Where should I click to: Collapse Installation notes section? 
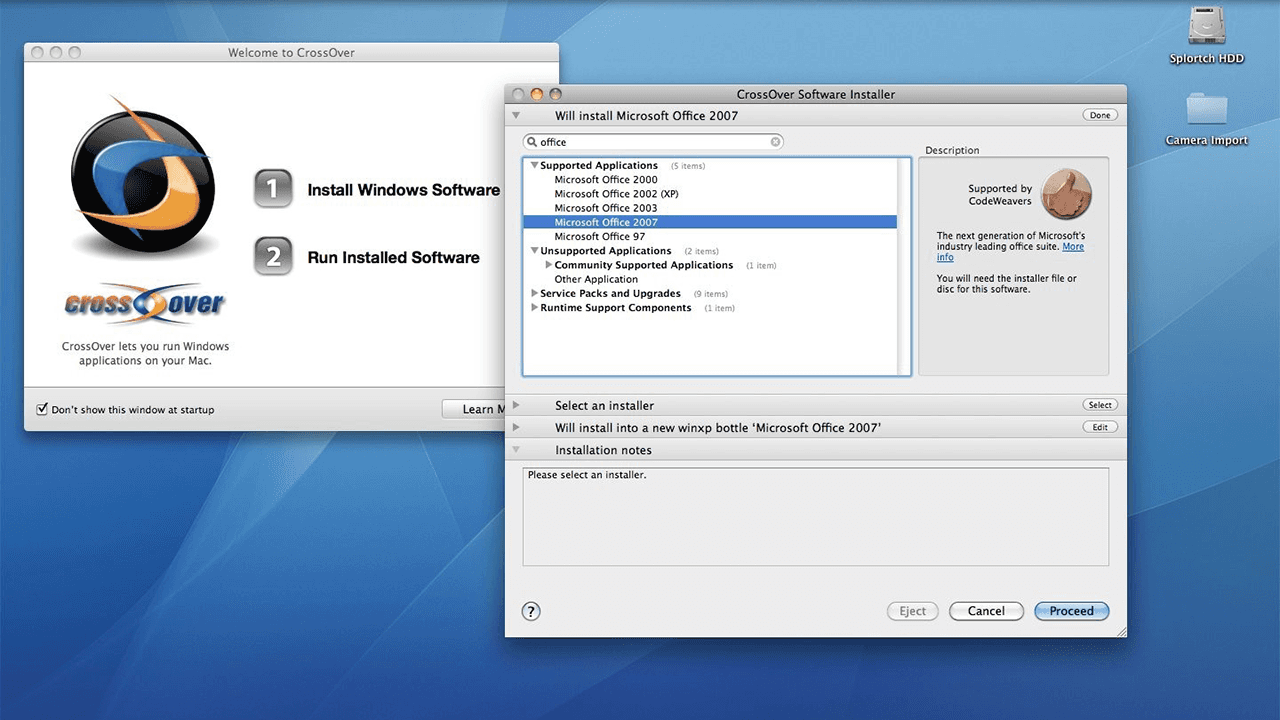point(516,450)
